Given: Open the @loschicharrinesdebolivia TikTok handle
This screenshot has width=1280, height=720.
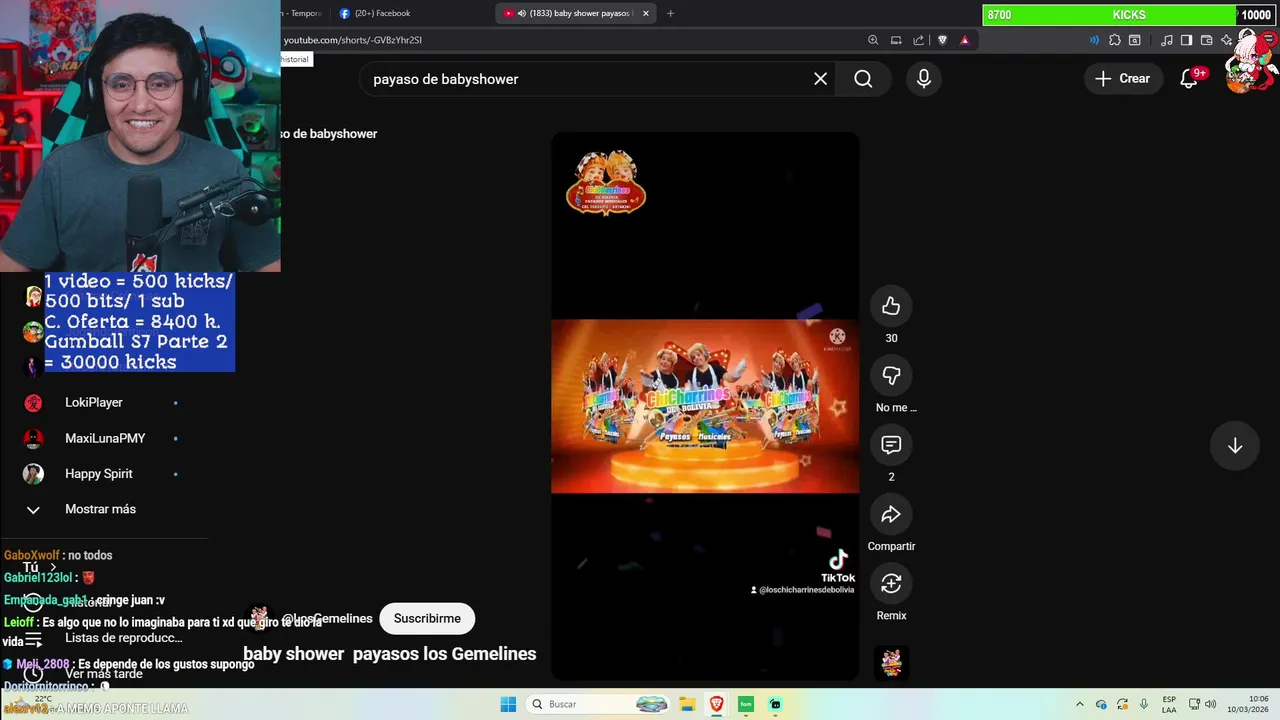Looking at the screenshot, I should tap(803, 590).
